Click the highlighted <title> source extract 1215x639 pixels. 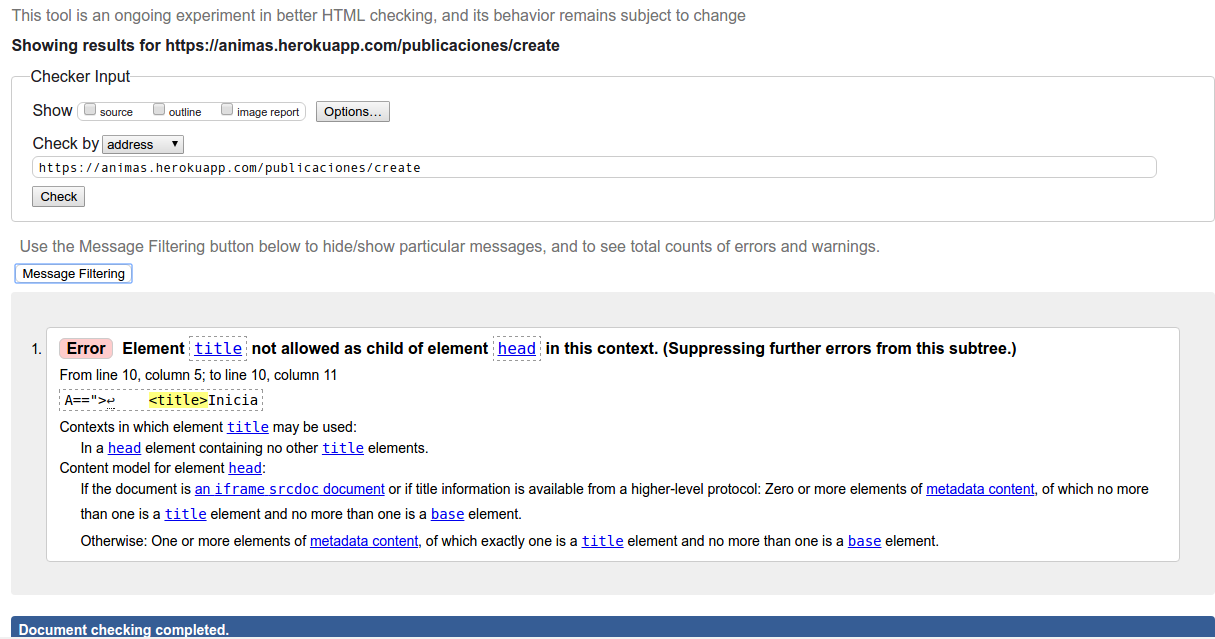point(178,401)
